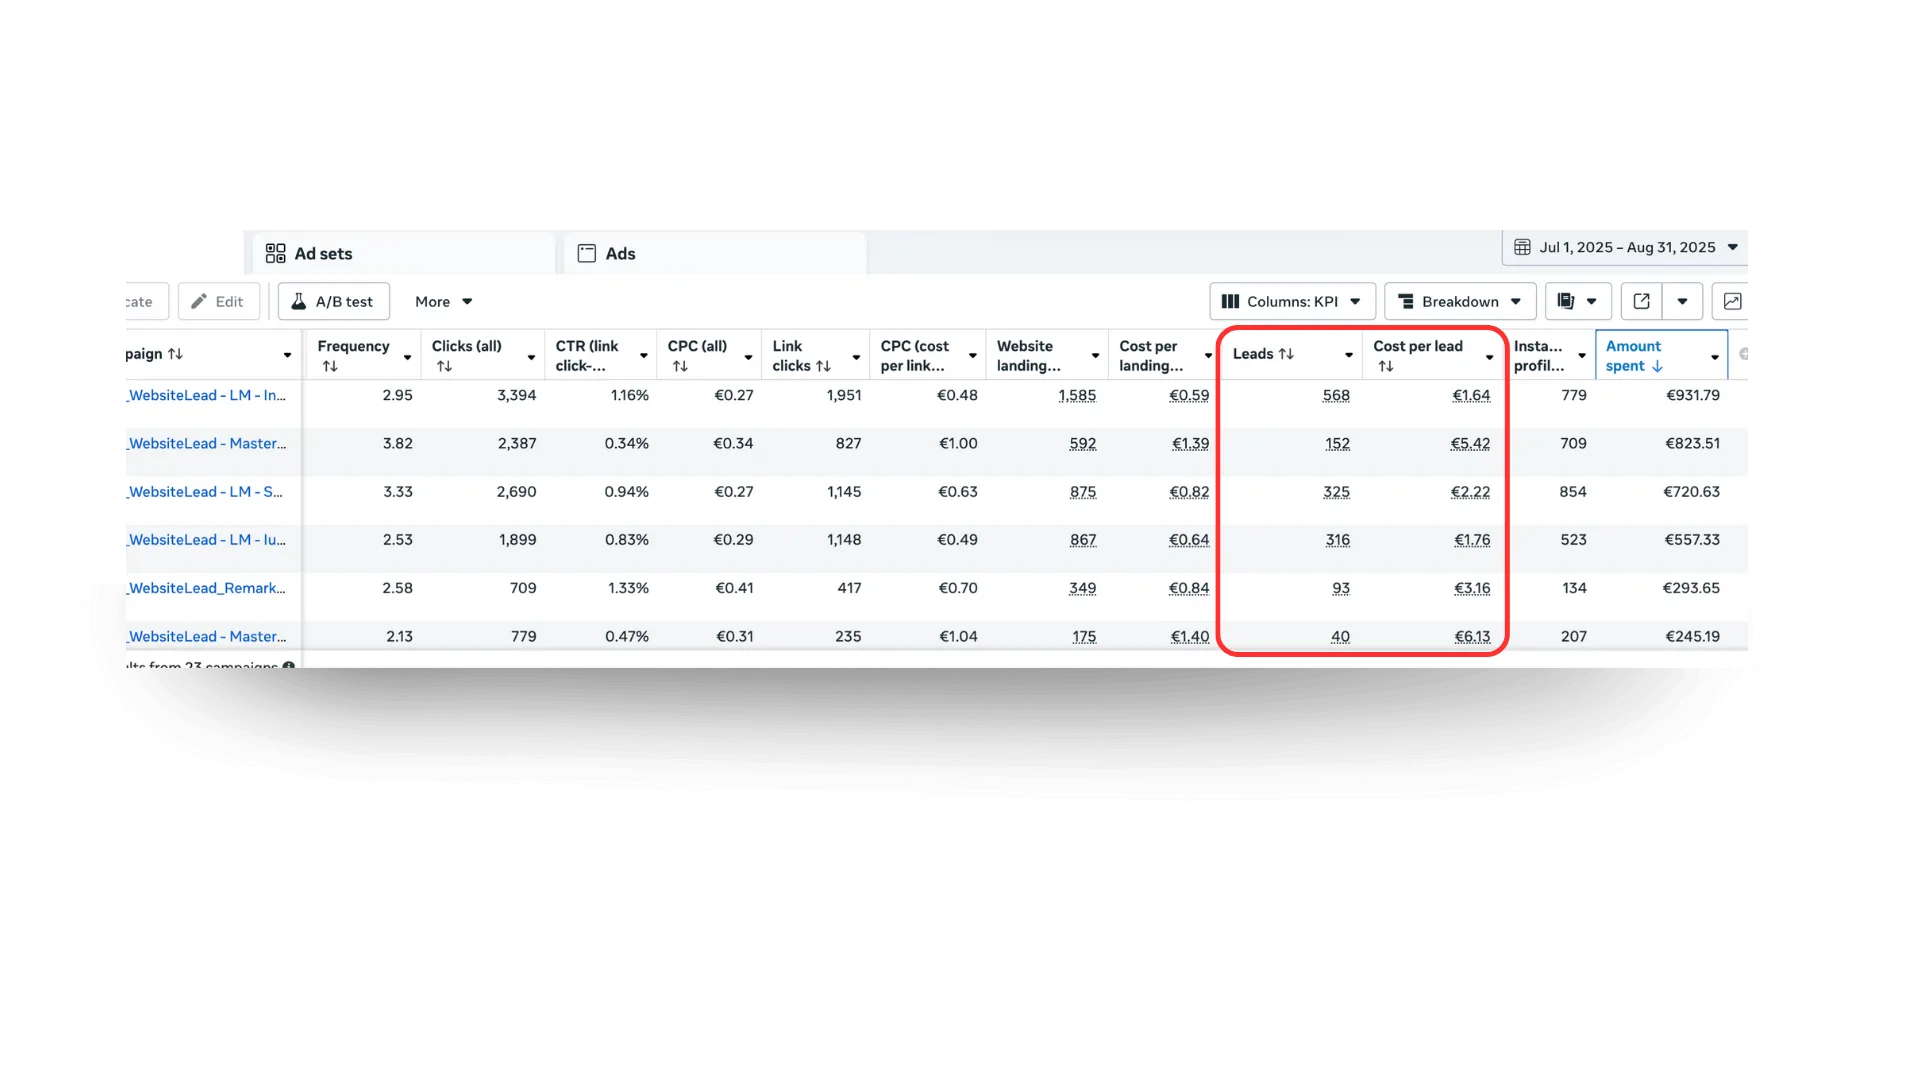
Task: Open Amount spent column menu arrow
Action: point(1714,357)
